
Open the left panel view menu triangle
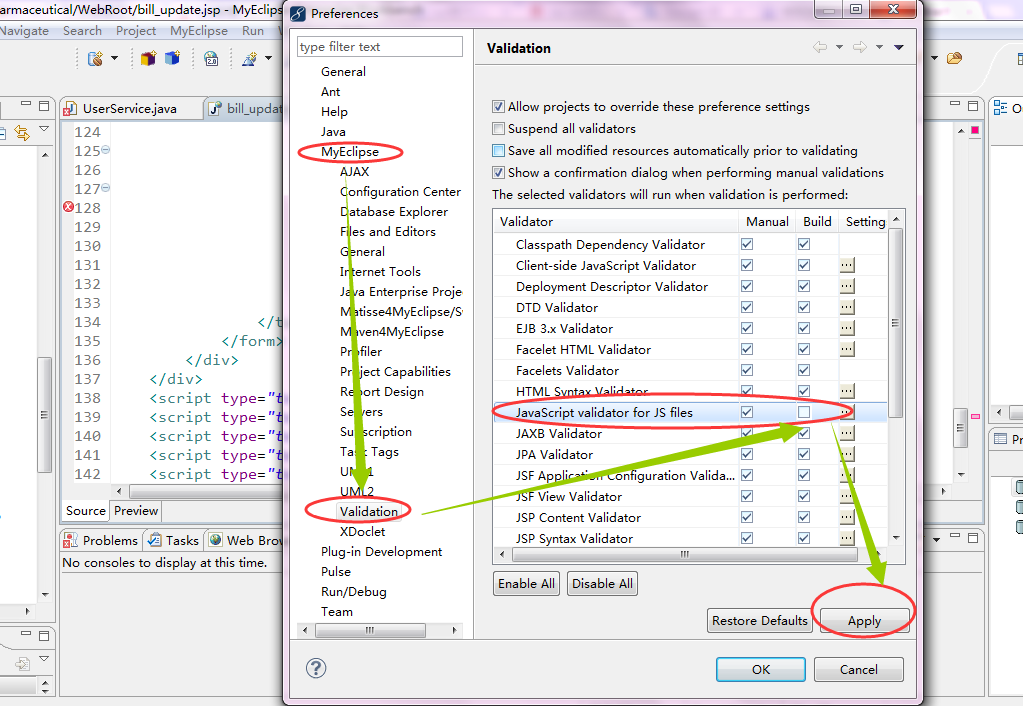click(44, 129)
